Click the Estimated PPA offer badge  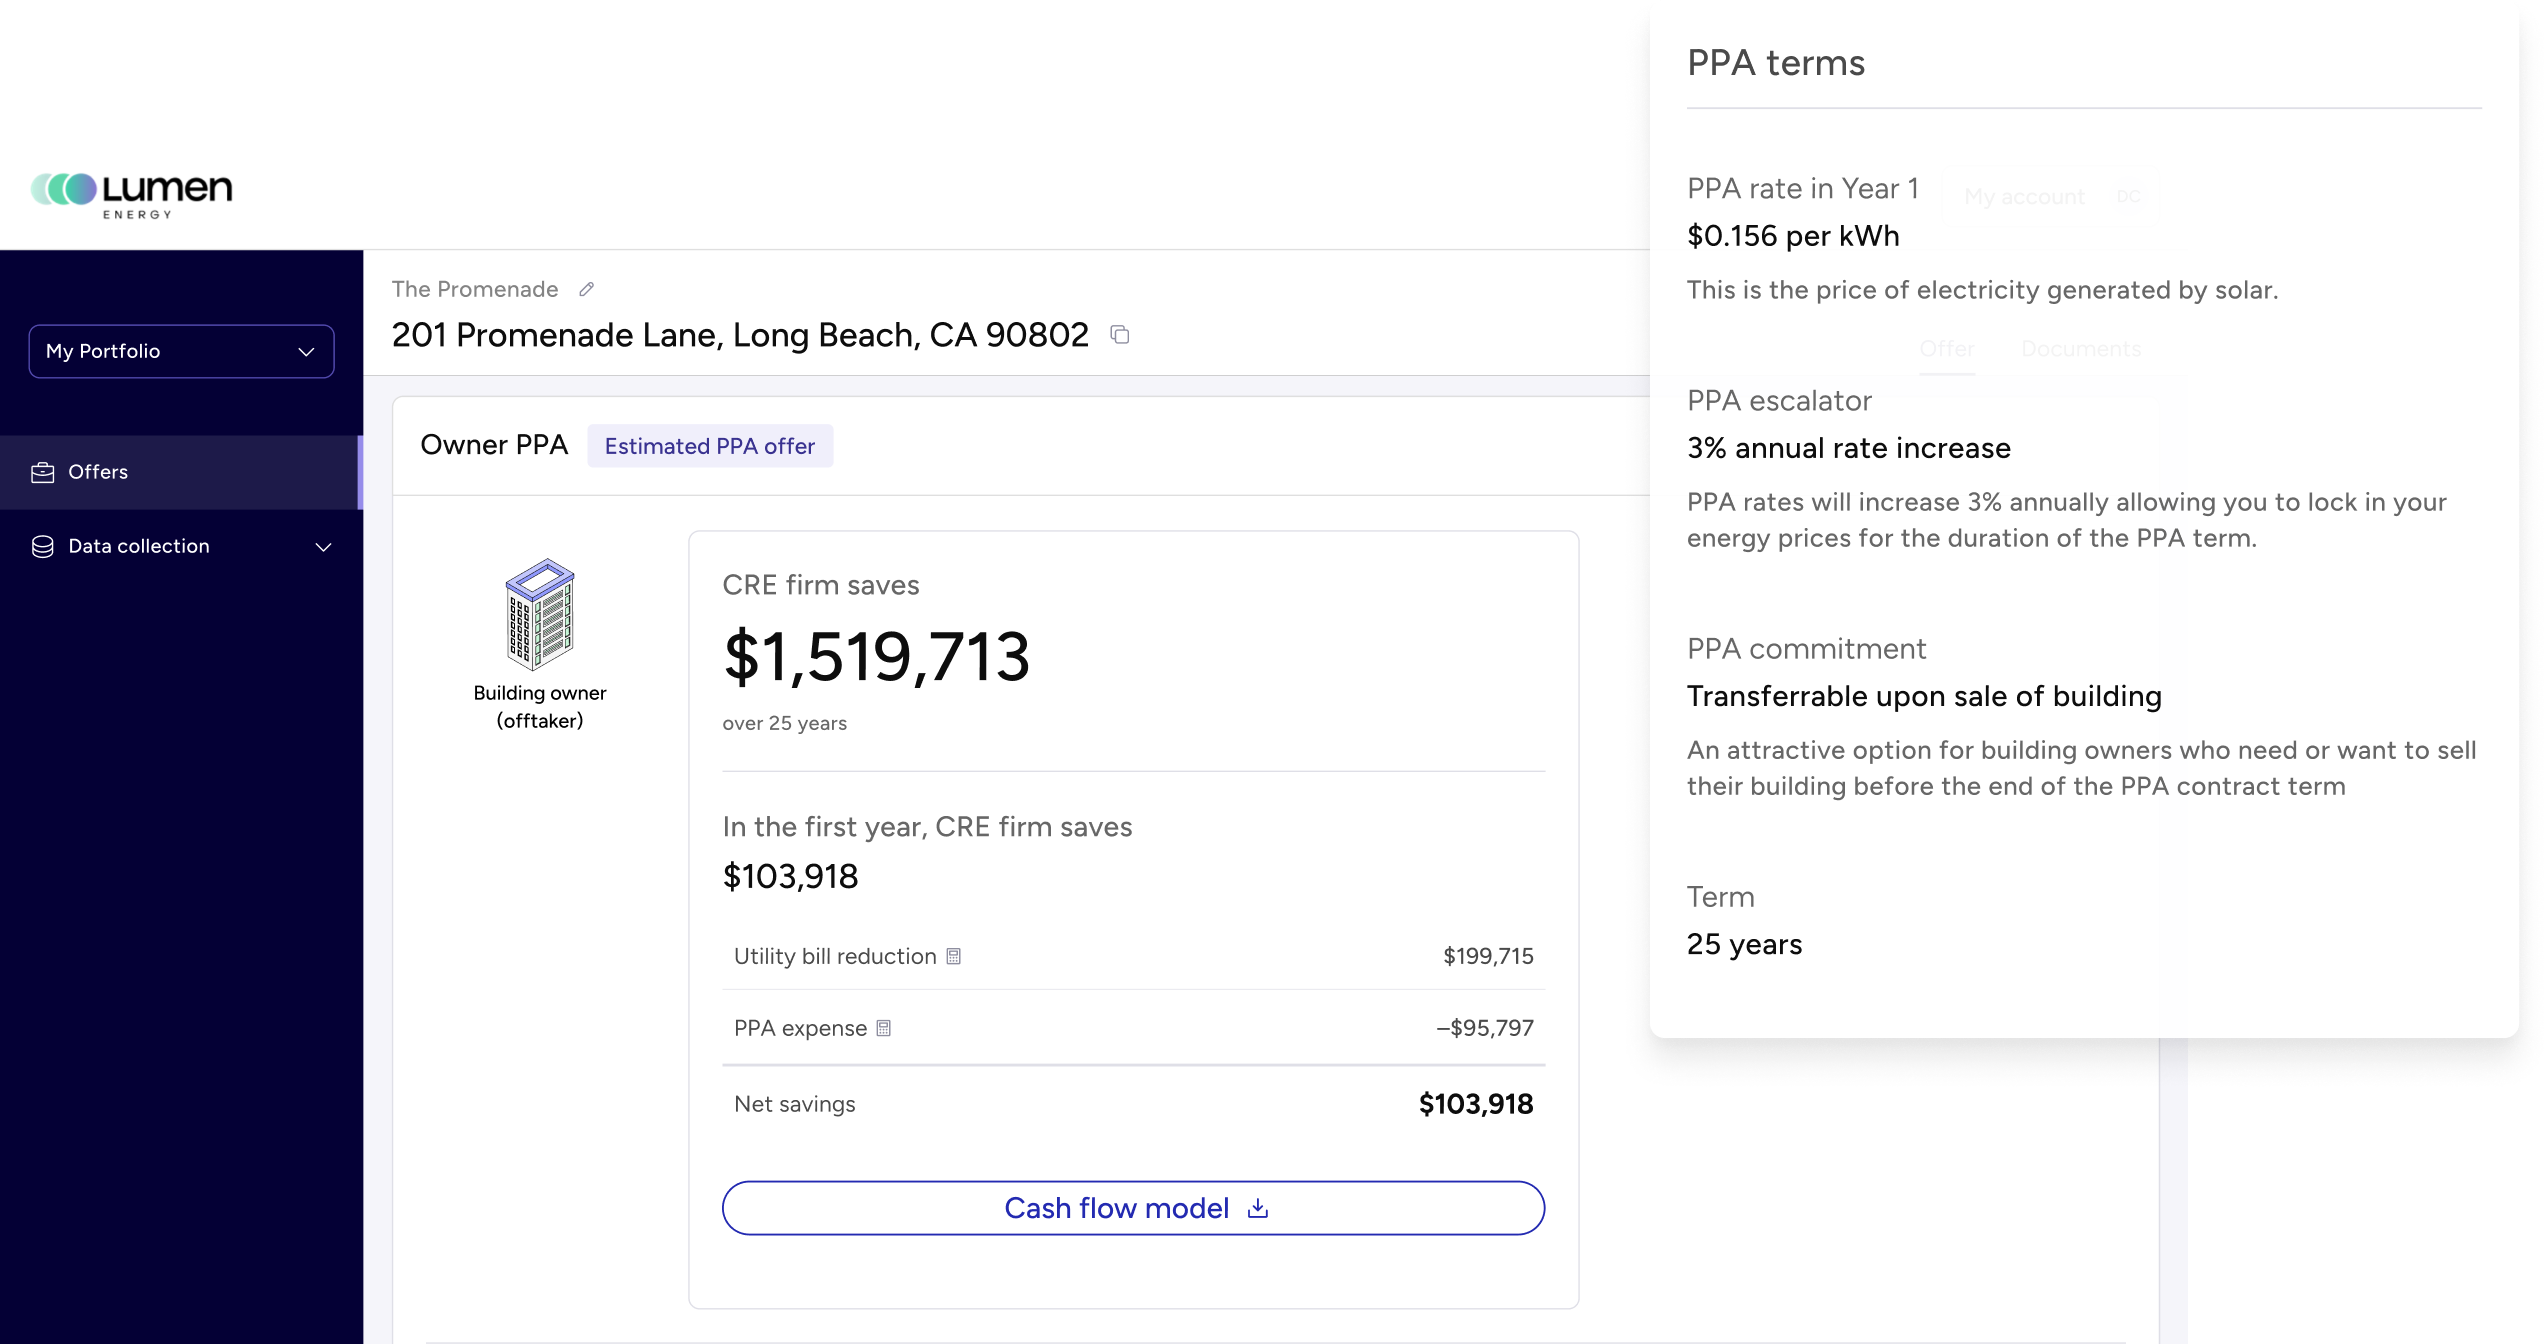[710, 446]
